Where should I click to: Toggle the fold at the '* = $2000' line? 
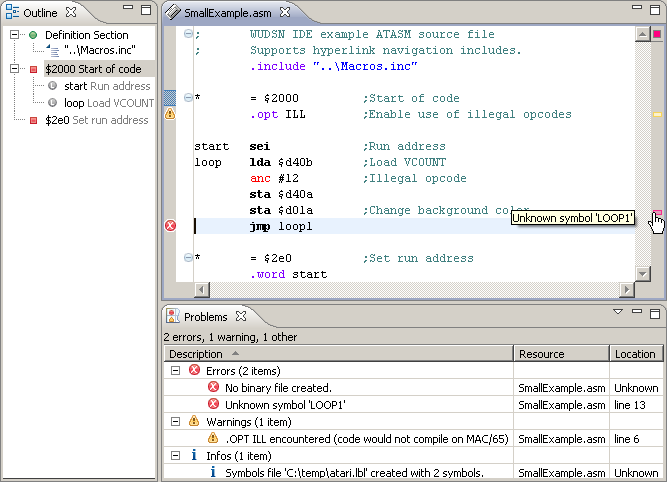188,98
